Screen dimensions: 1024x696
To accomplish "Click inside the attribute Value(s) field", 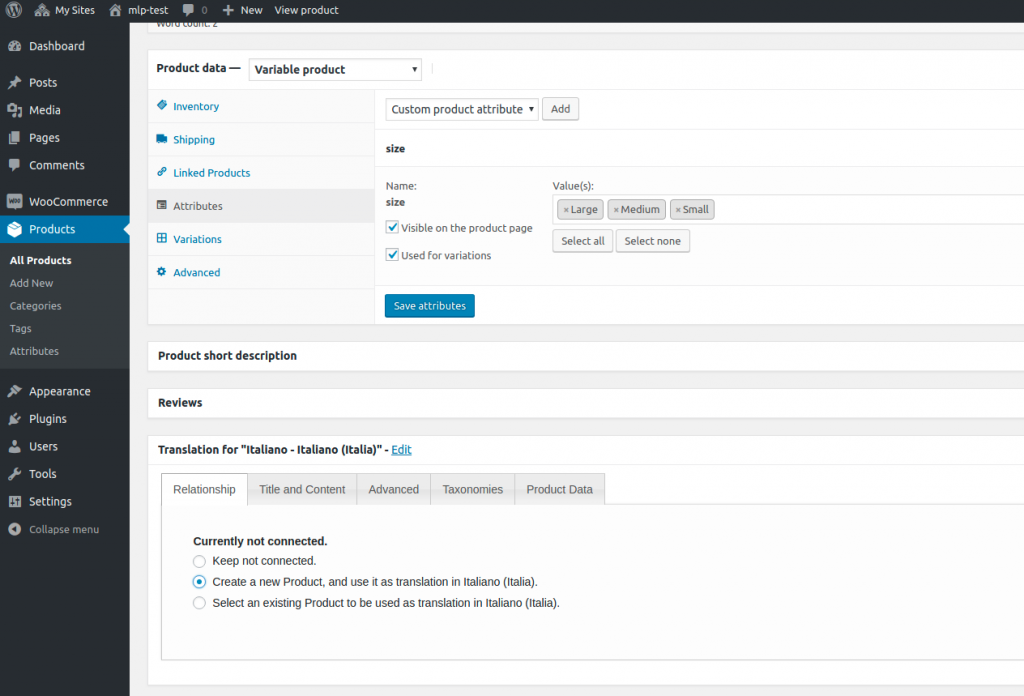I will point(860,209).
